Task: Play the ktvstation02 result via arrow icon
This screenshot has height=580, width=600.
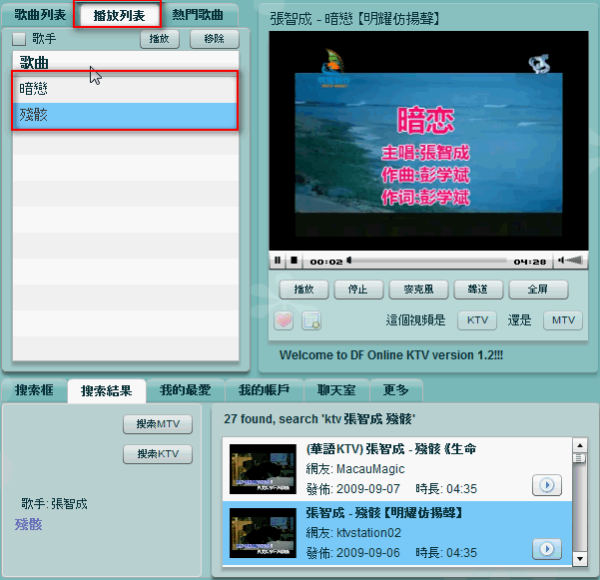Action: (547, 549)
